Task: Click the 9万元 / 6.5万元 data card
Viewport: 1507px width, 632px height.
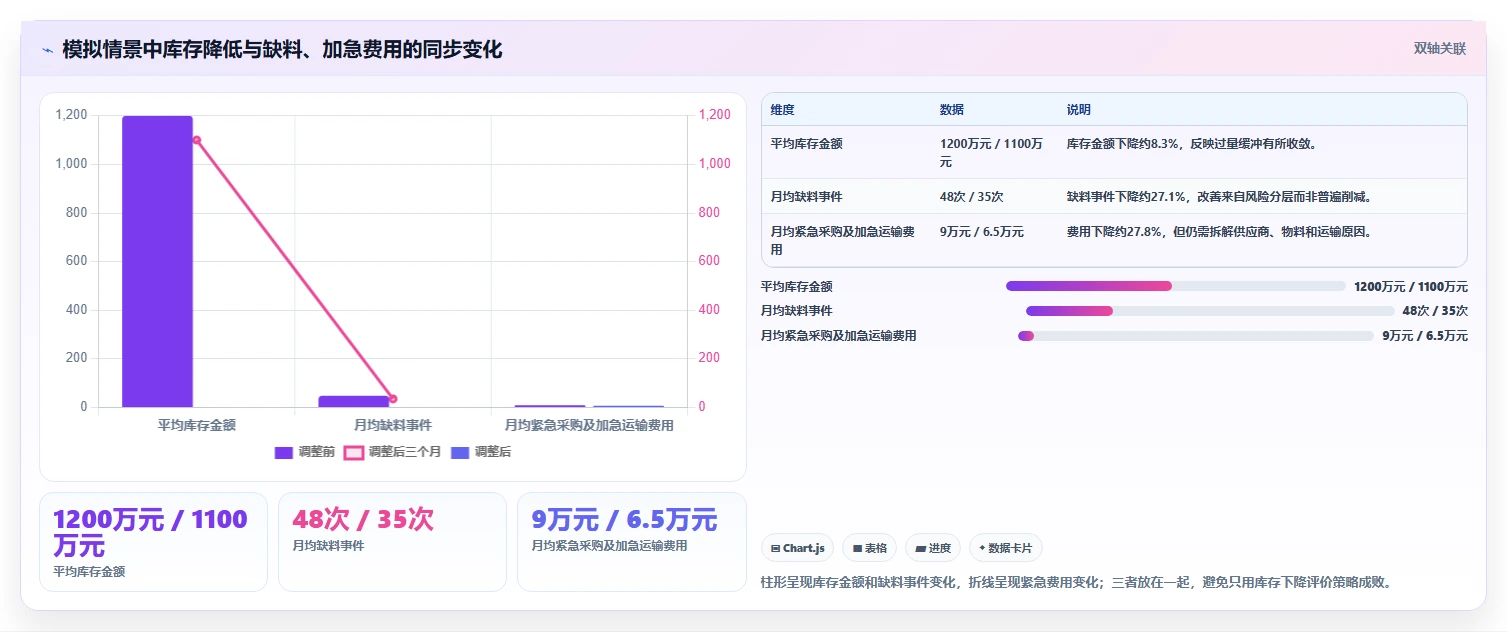Action: [631, 542]
